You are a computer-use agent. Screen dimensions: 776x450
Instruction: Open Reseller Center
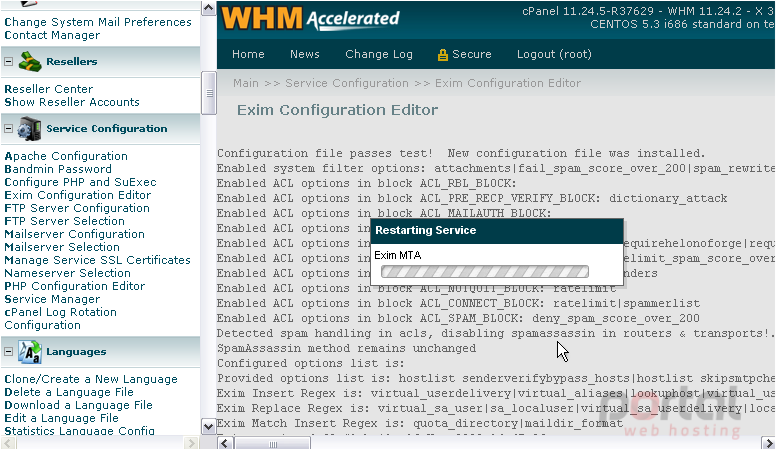tap(48, 89)
